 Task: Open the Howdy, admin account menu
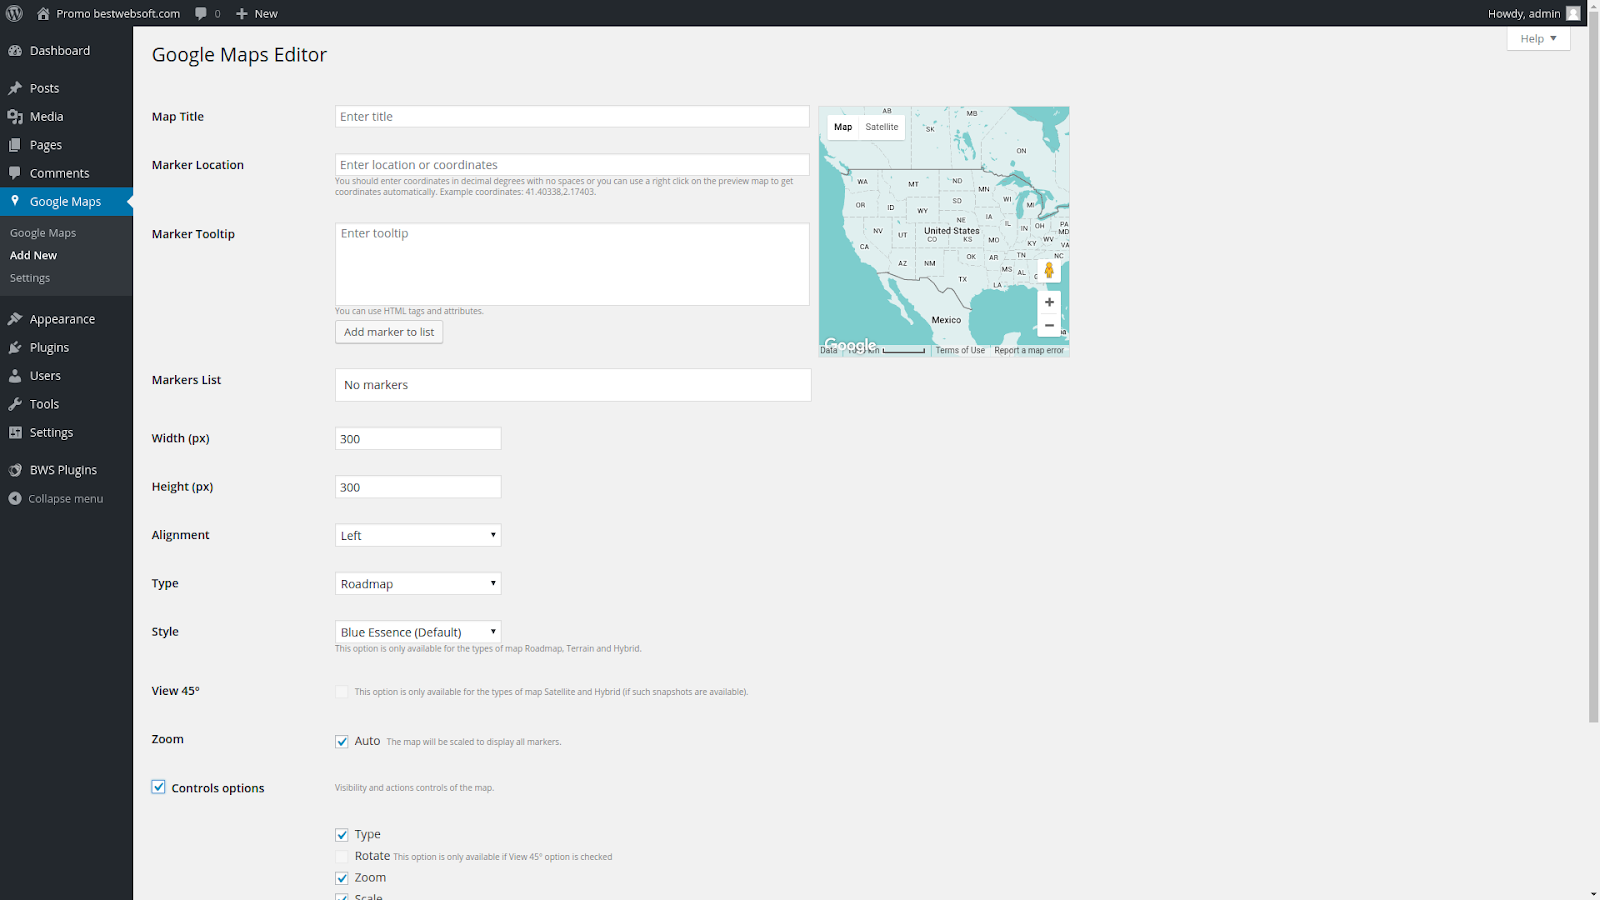click(x=1534, y=13)
